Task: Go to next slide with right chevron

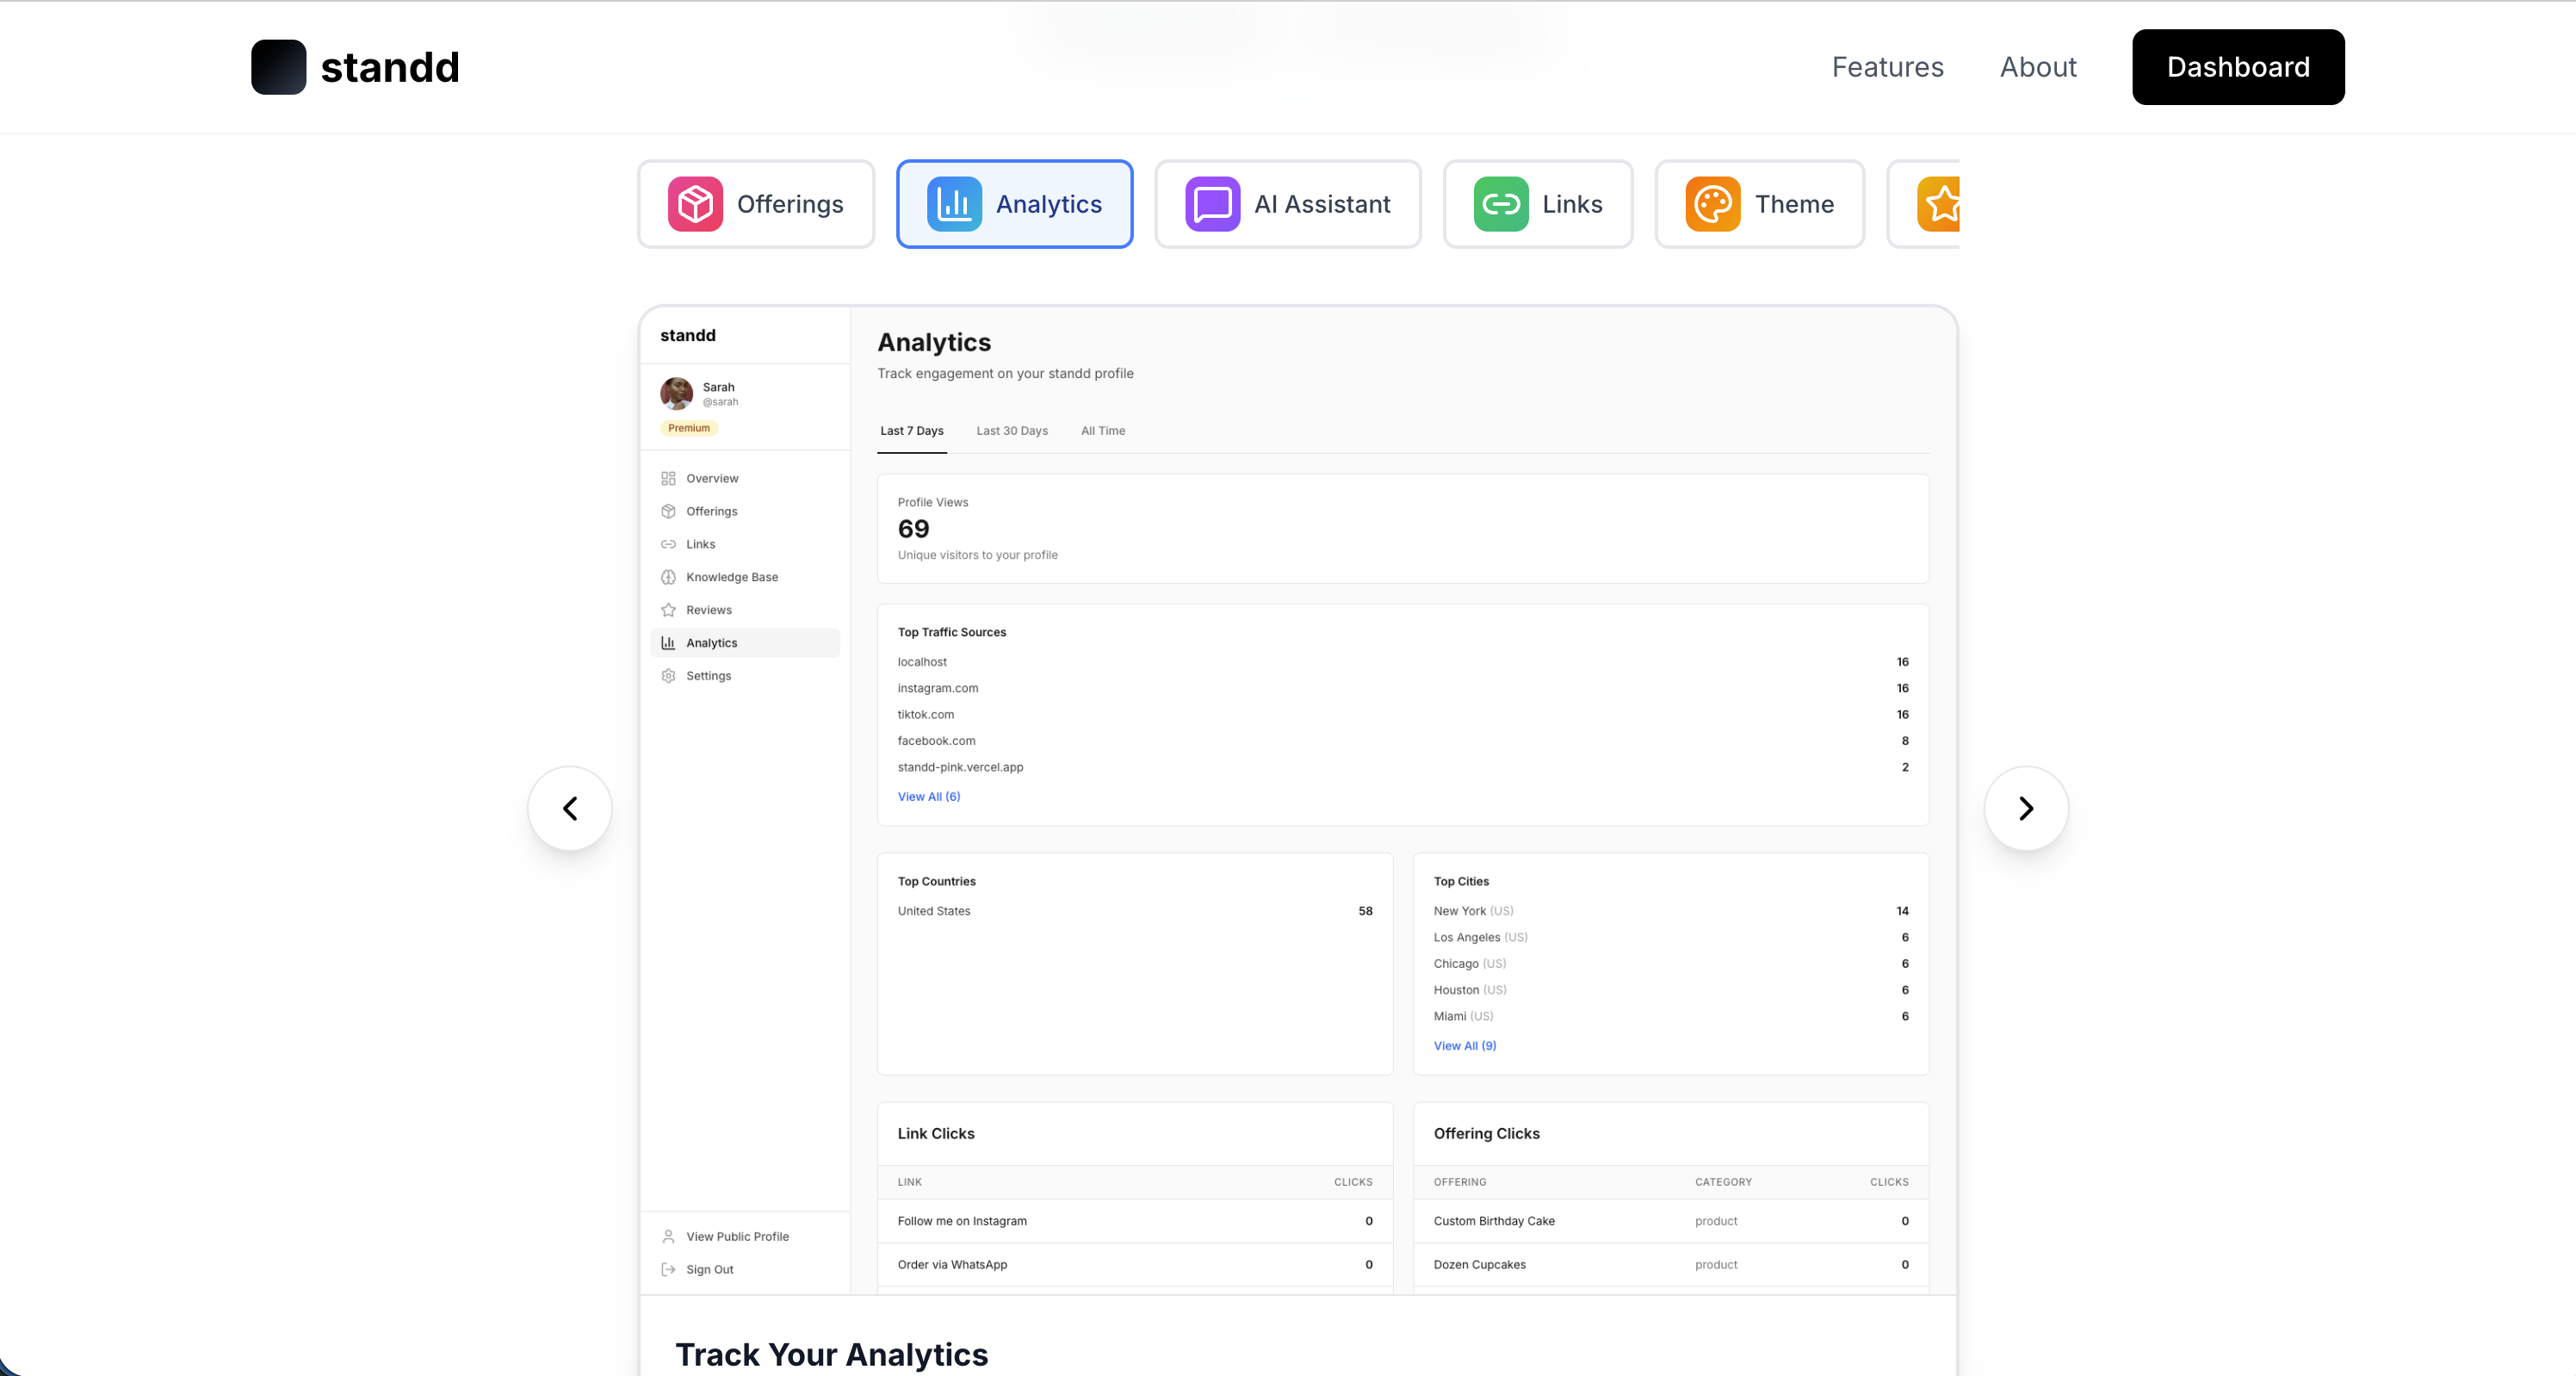Action: pos(2026,808)
